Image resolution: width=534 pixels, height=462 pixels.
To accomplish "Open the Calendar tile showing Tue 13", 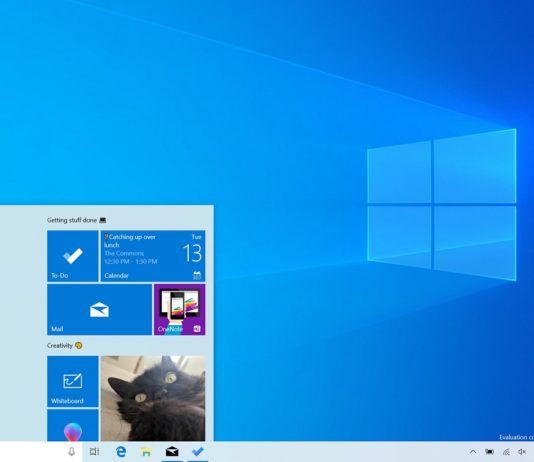I will (x=153, y=256).
